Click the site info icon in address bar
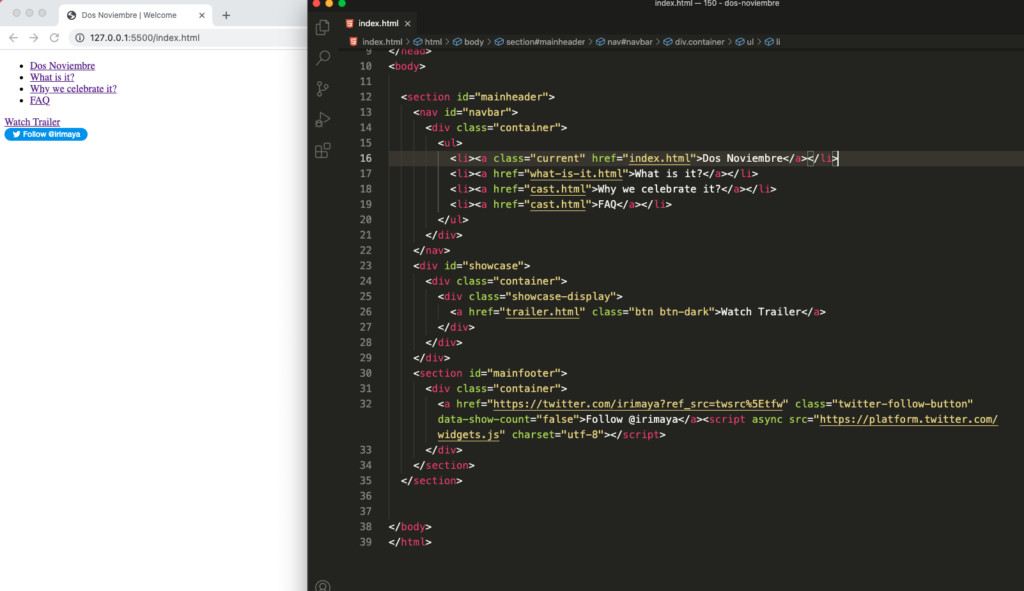1024x591 pixels. pyautogui.click(x=80, y=38)
